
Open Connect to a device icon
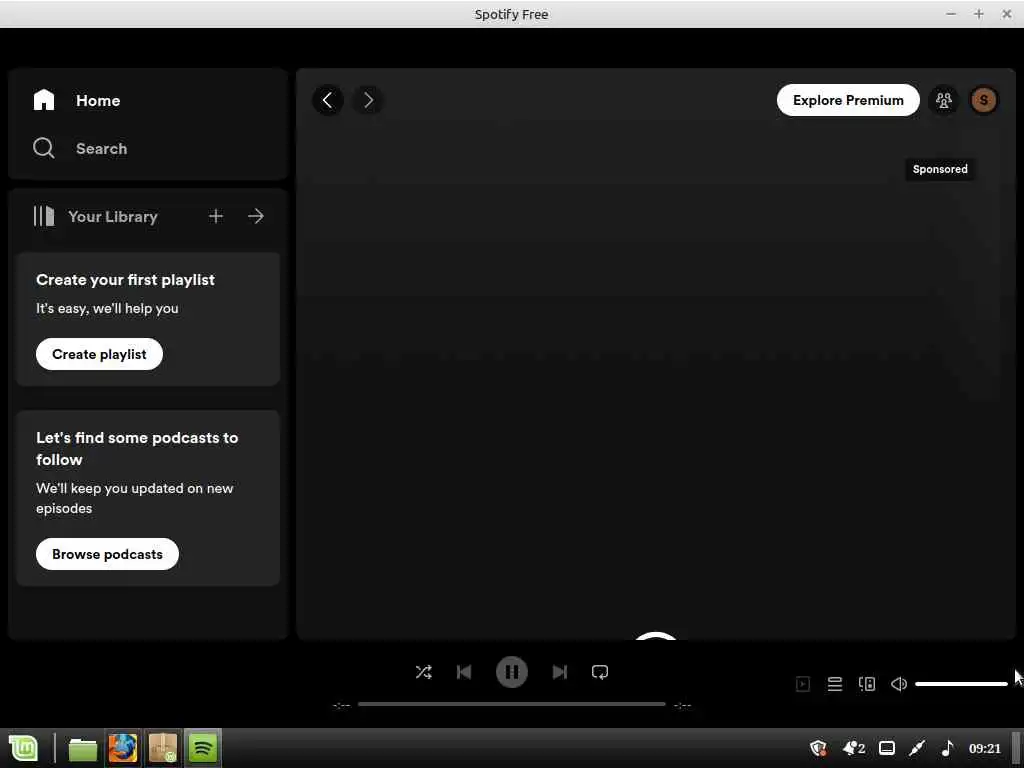click(867, 684)
